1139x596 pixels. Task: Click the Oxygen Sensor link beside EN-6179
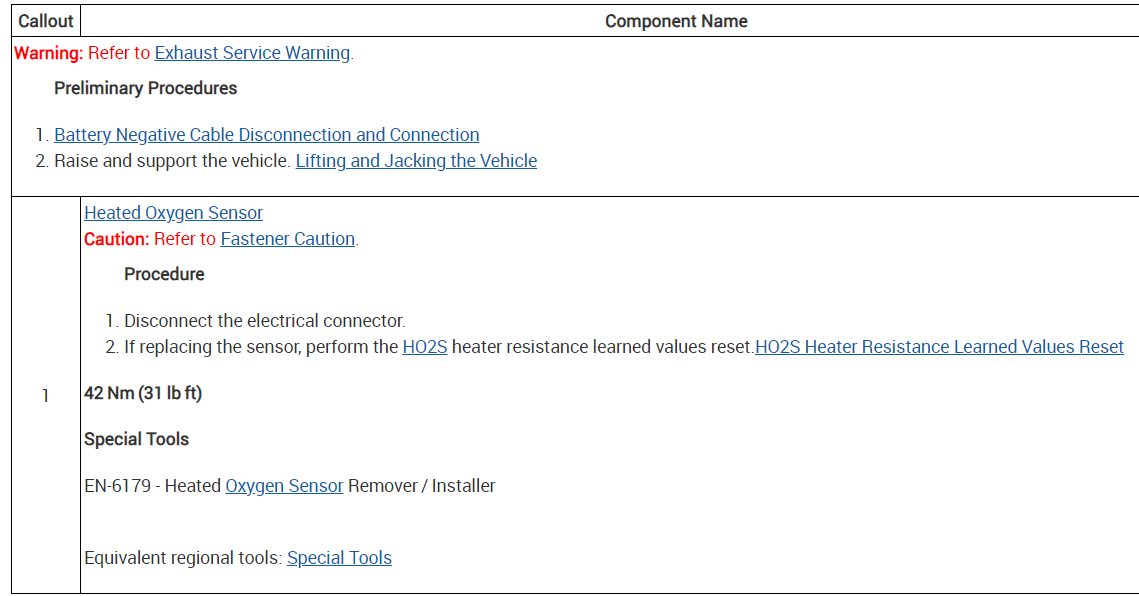[284, 486]
